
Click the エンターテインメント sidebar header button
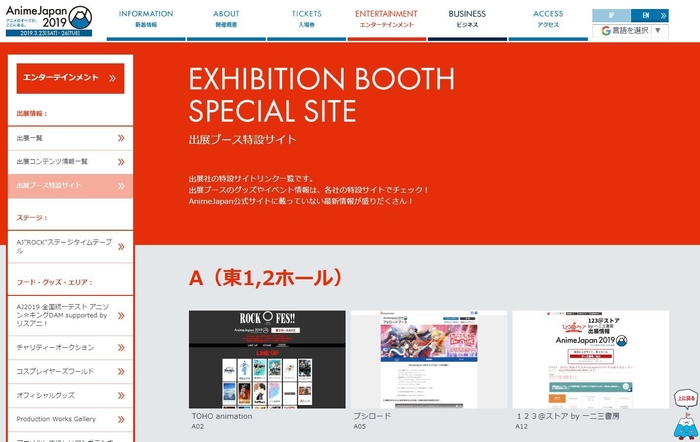[x=71, y=78]
